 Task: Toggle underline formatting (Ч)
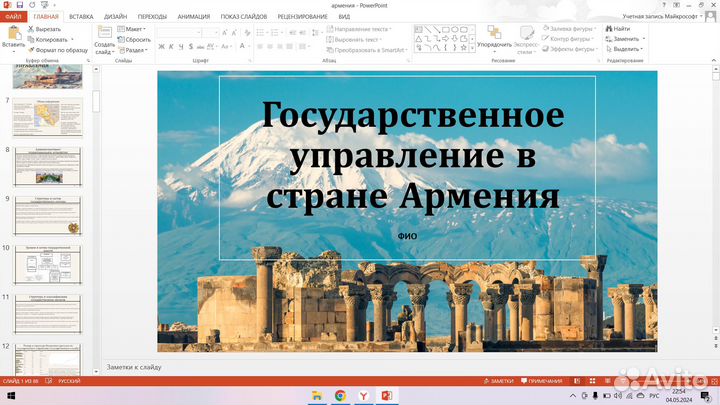click(x=181, y=46)
